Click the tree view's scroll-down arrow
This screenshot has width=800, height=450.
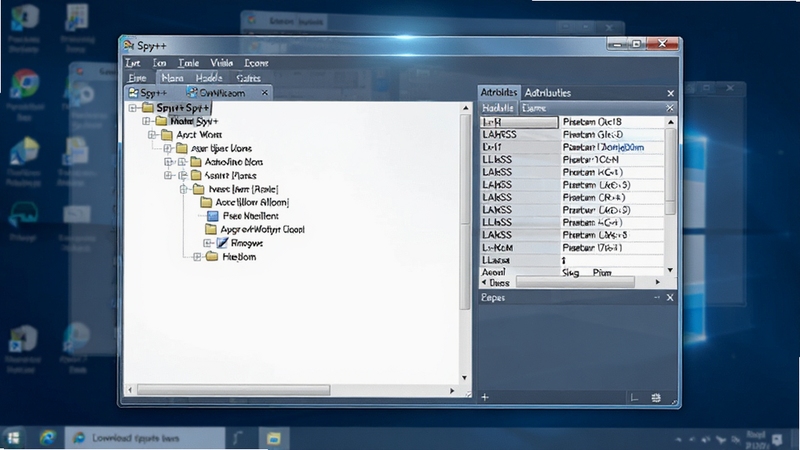464,378
